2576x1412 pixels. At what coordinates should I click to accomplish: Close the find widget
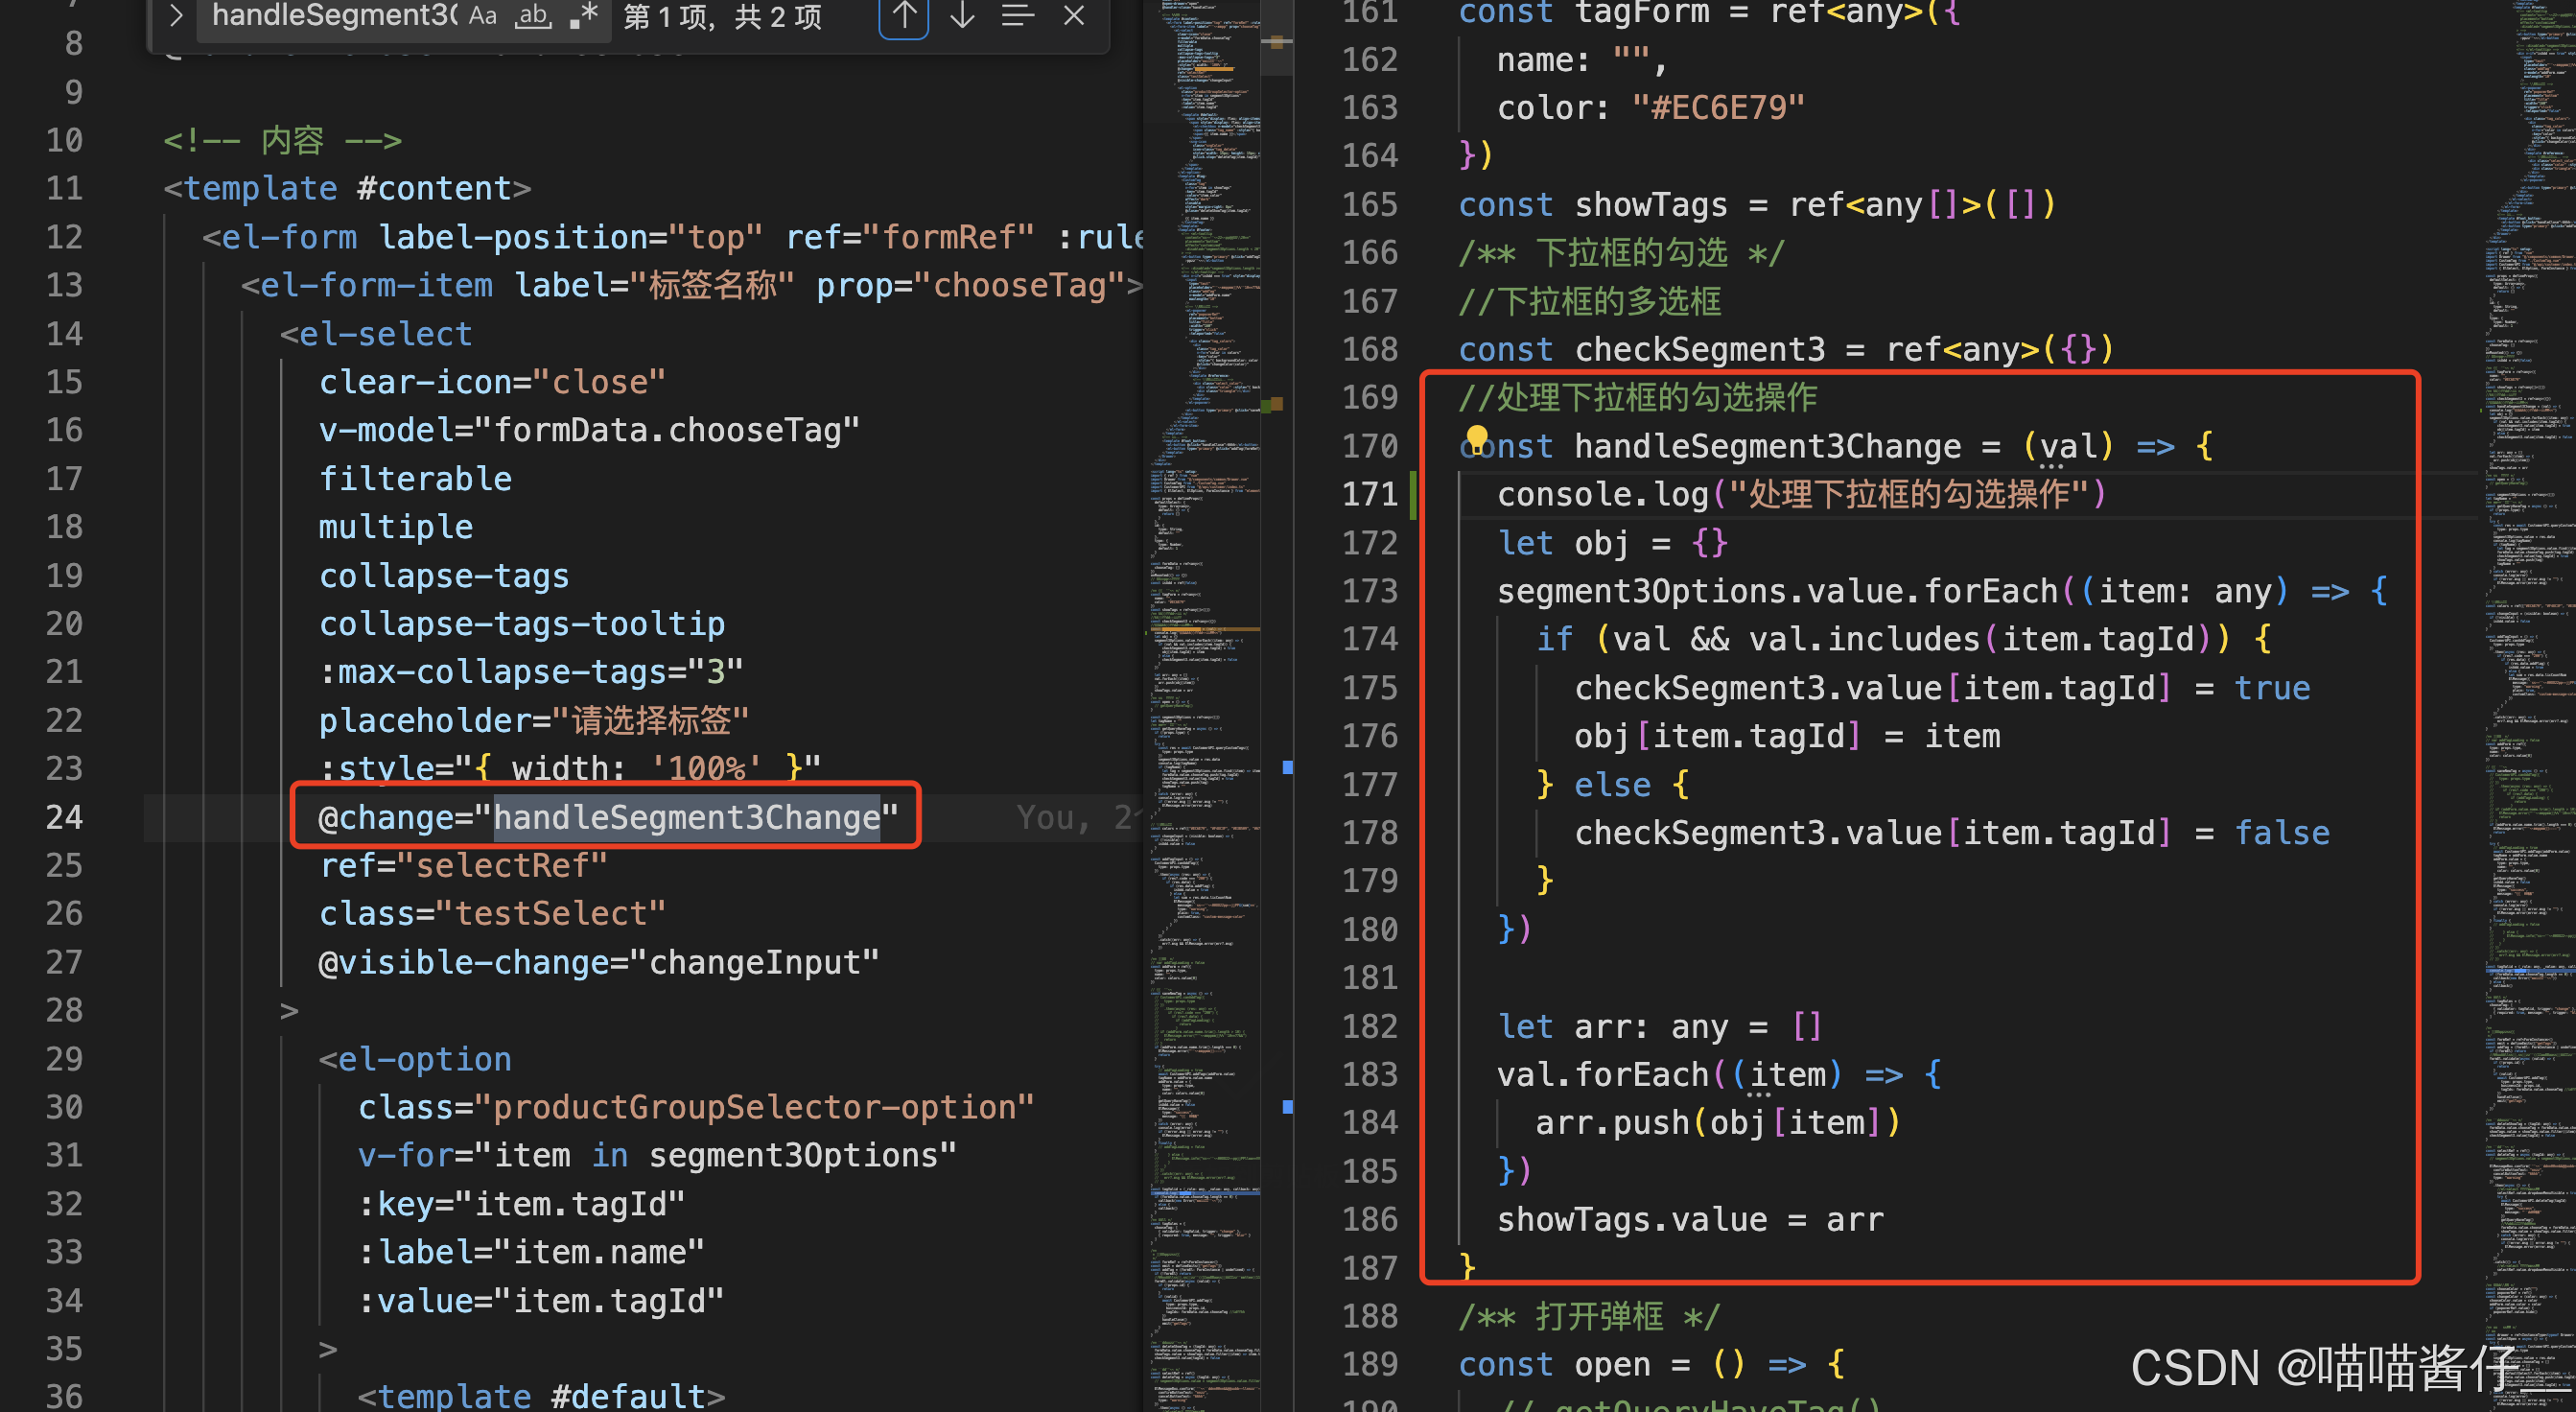(1073, 16)
